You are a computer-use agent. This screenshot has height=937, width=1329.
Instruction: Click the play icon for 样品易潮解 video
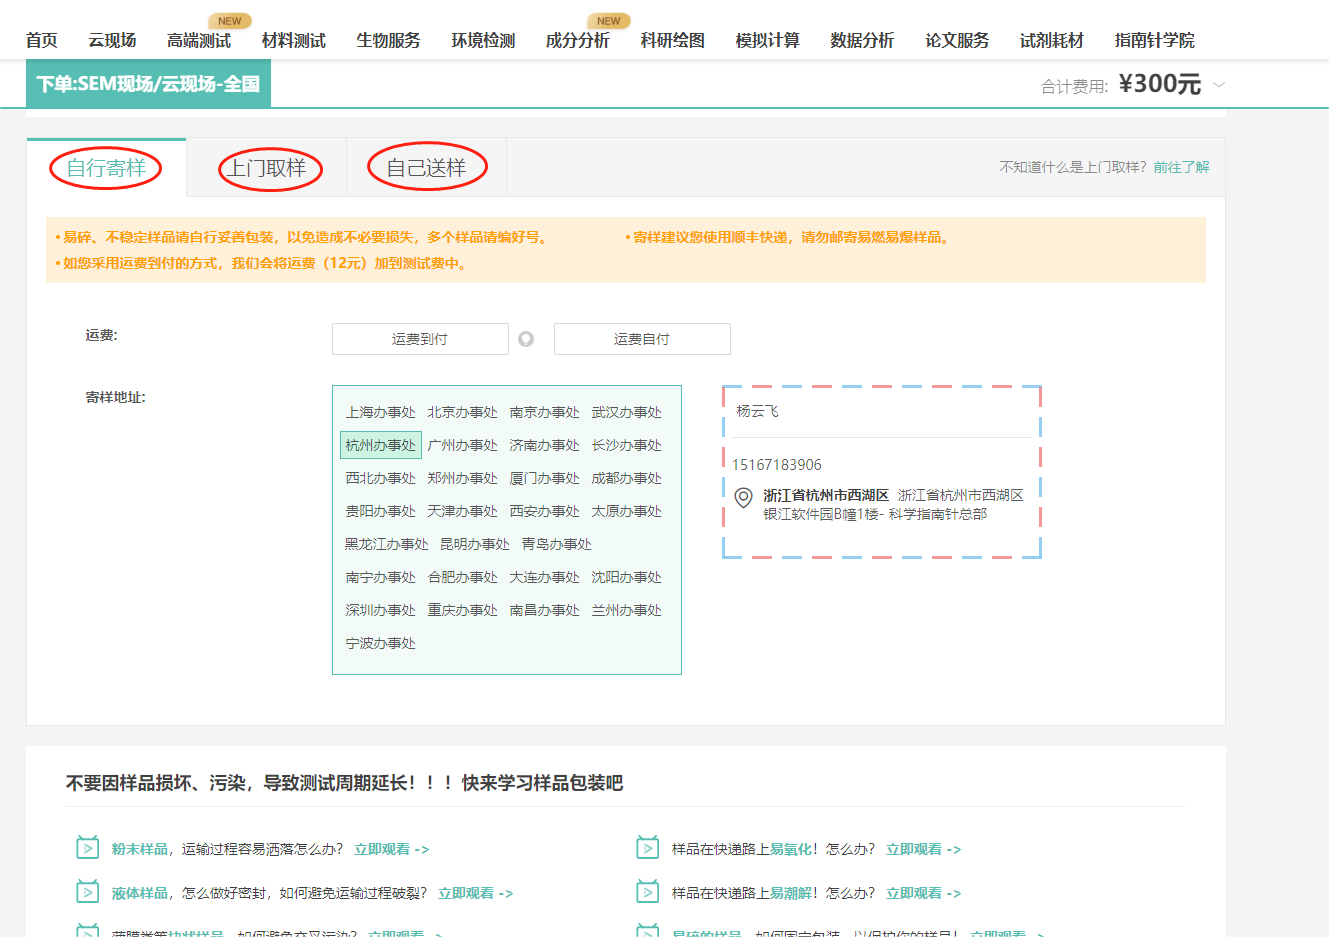point(649,893)
